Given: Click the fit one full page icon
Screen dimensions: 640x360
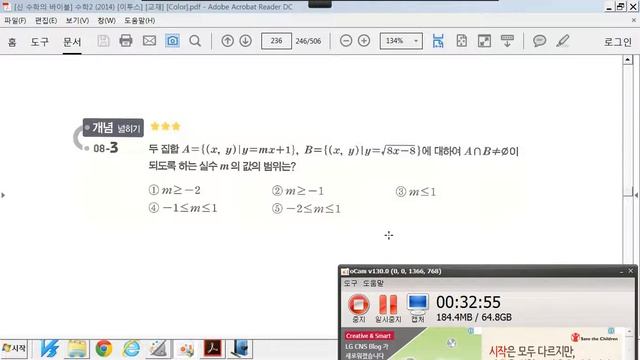Looking at the screenshot, I should [x=462, y=41].
